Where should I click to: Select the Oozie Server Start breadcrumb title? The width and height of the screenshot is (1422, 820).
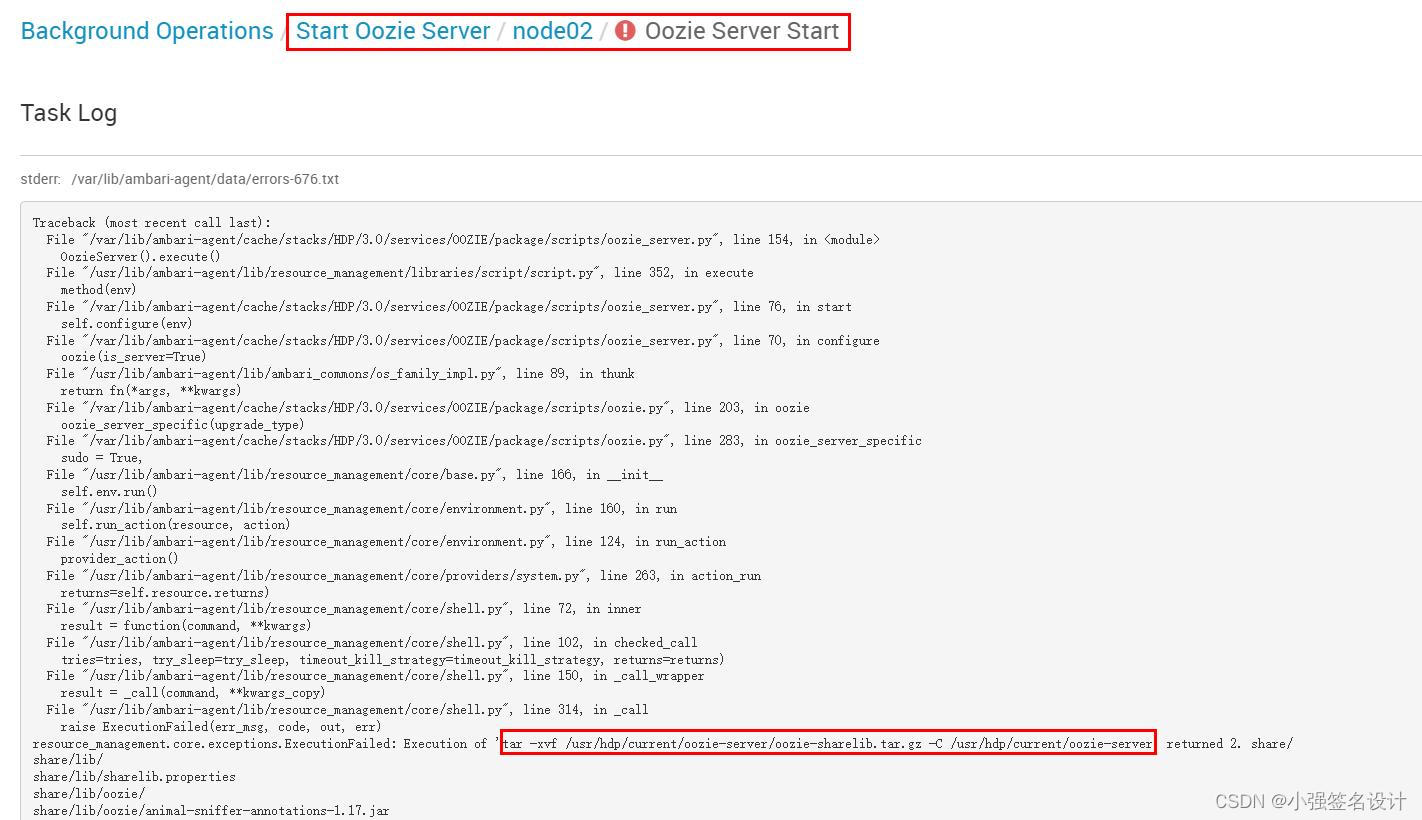coord(742,31)
